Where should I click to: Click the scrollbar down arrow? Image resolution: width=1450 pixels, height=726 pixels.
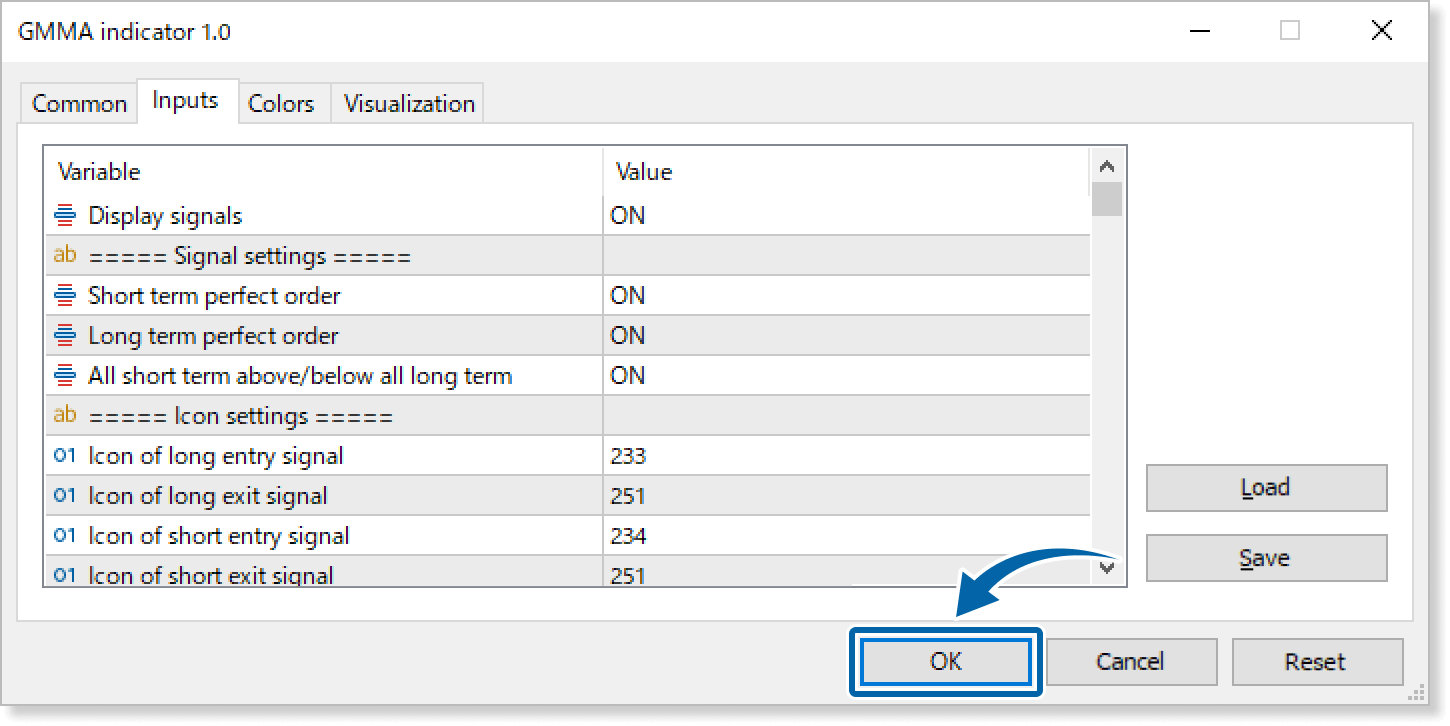(1106, 567)
